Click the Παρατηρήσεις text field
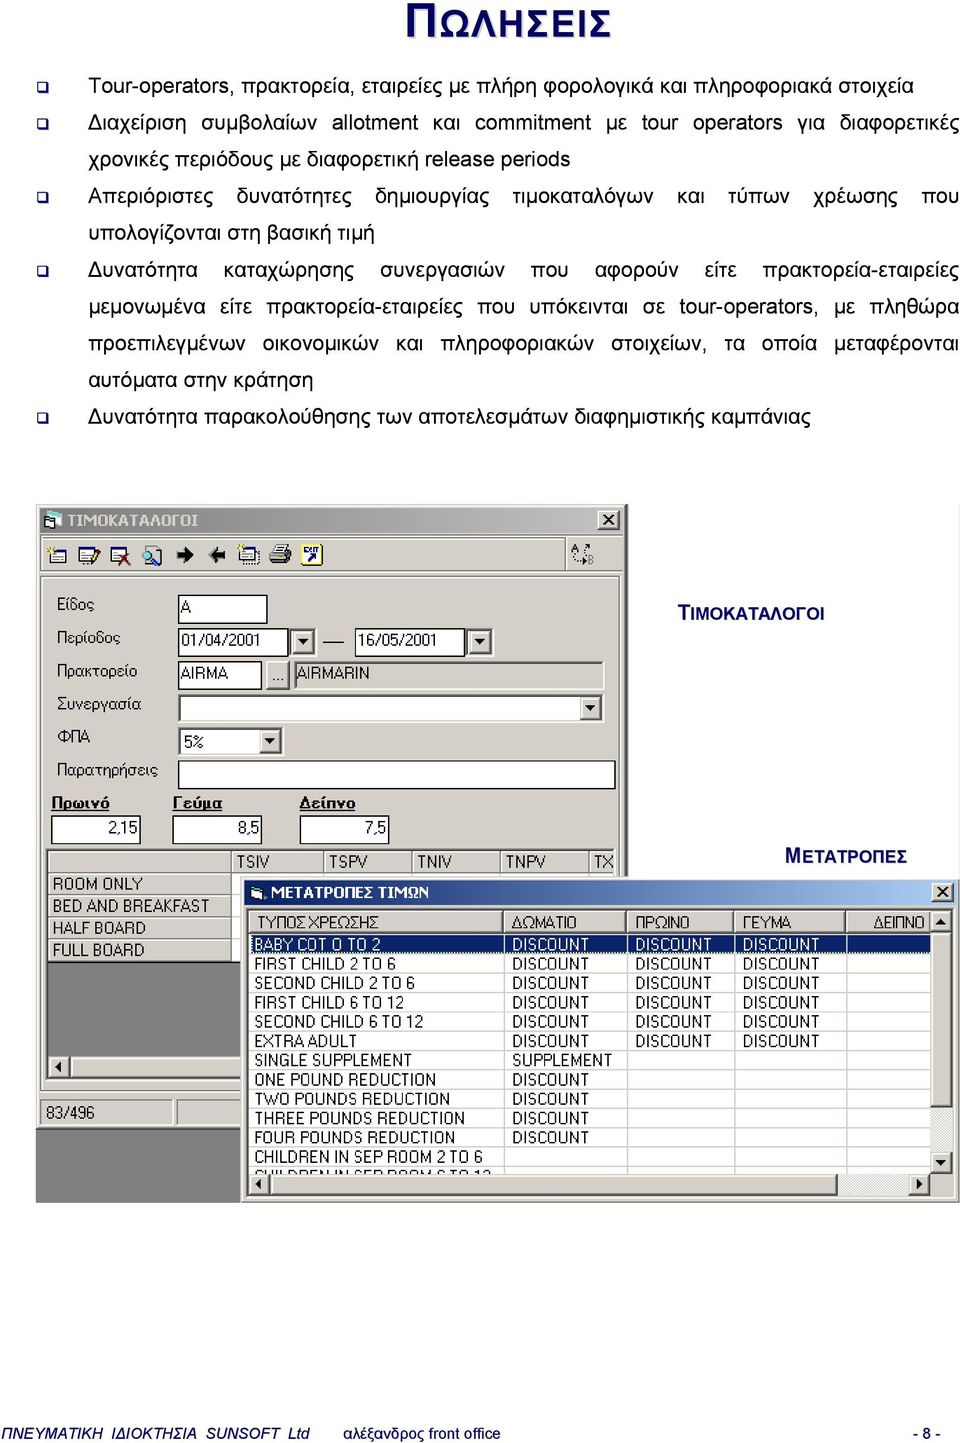 (397, 774)
